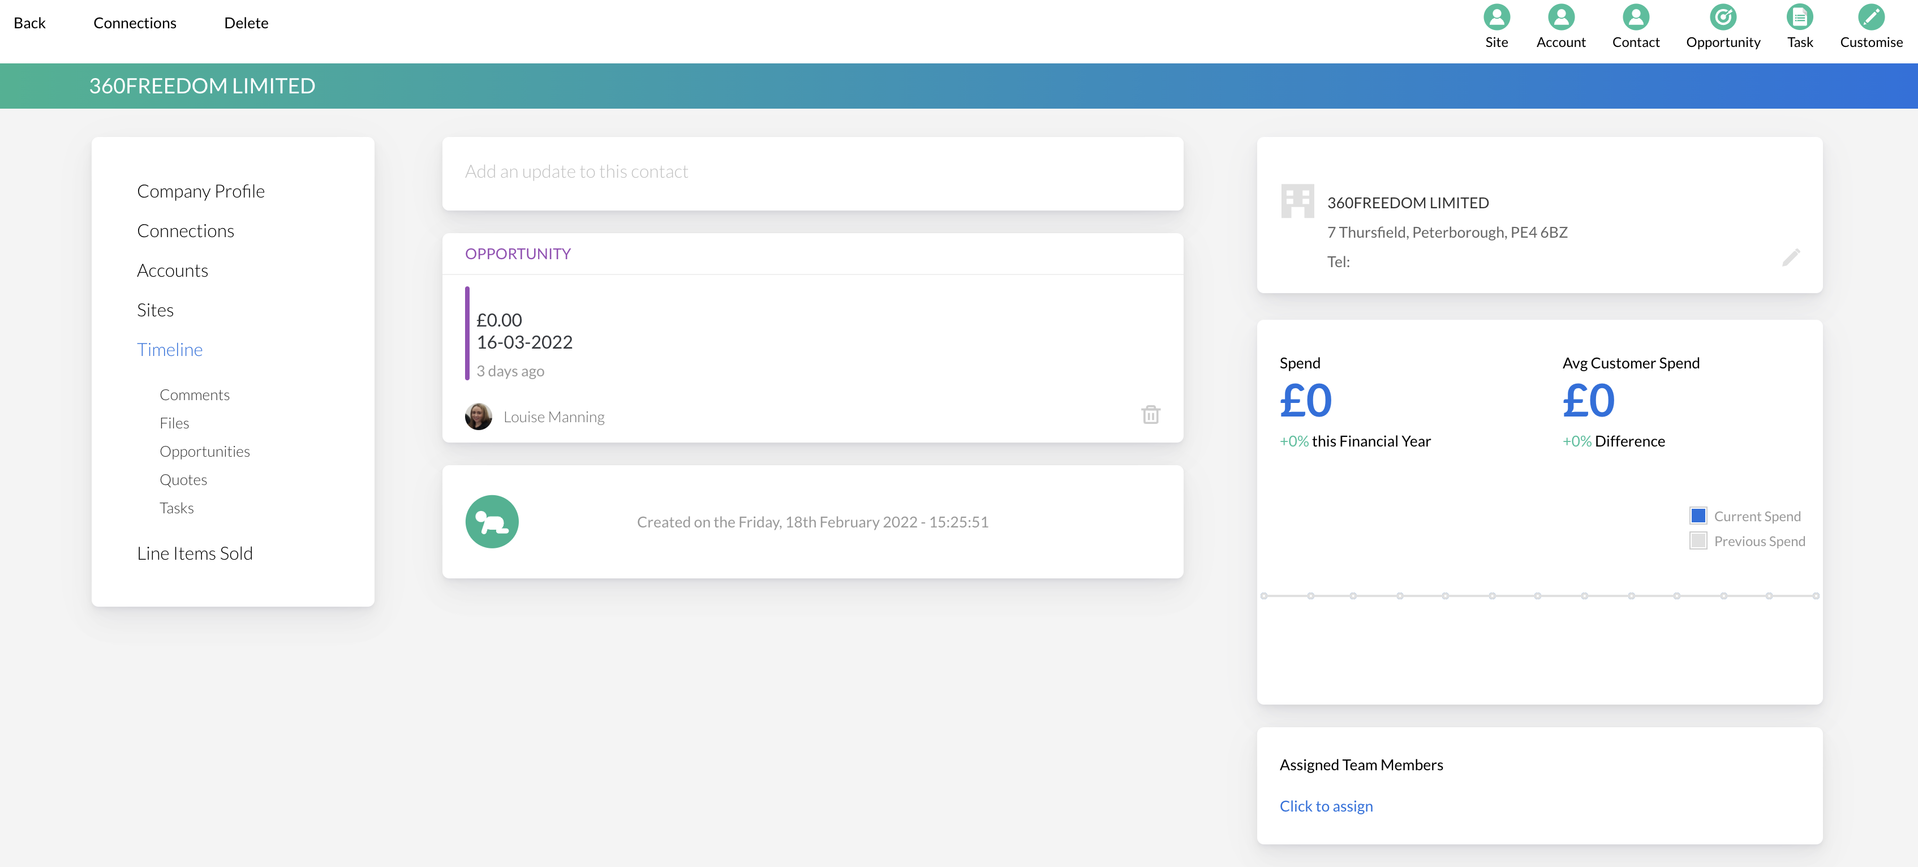Viewport: 1918px width, 867px height.
Task: Create an Opportunity using the target icon
Action: 1722,17
